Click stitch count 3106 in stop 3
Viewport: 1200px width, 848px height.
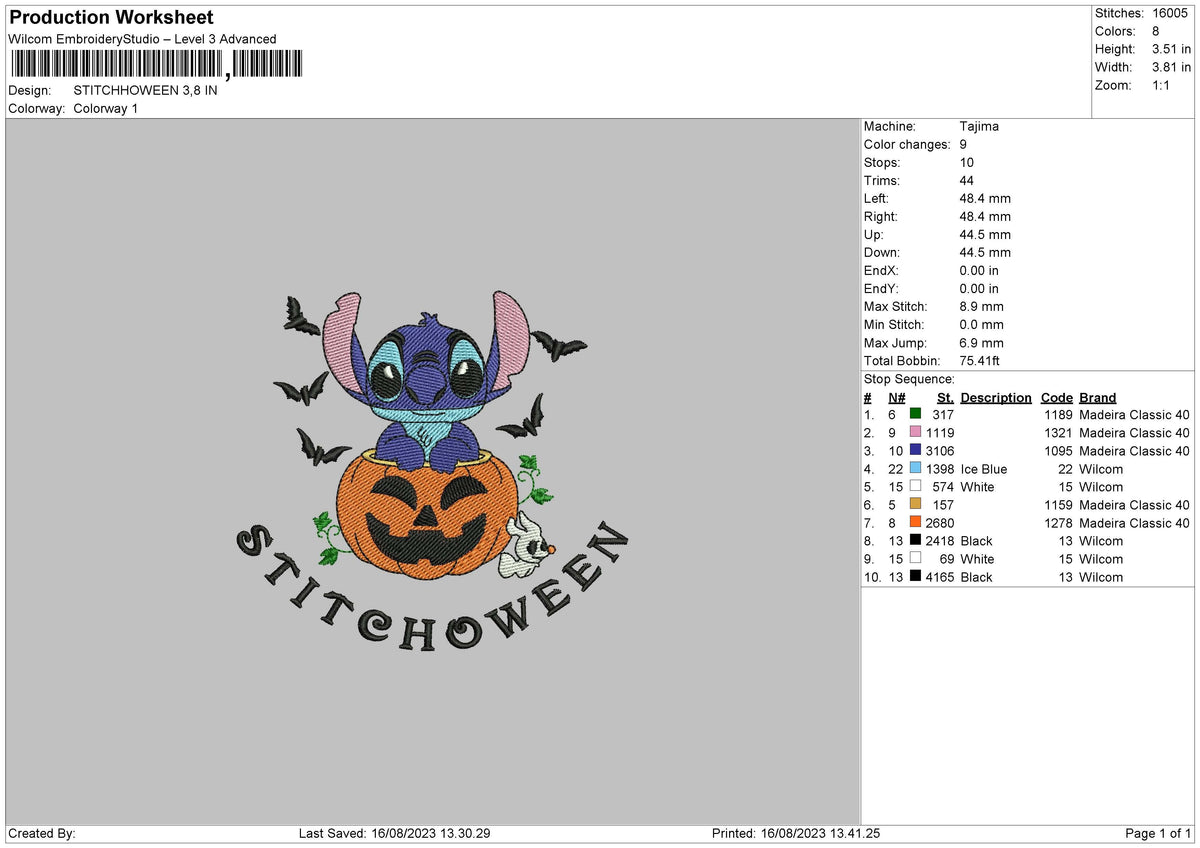940,451
